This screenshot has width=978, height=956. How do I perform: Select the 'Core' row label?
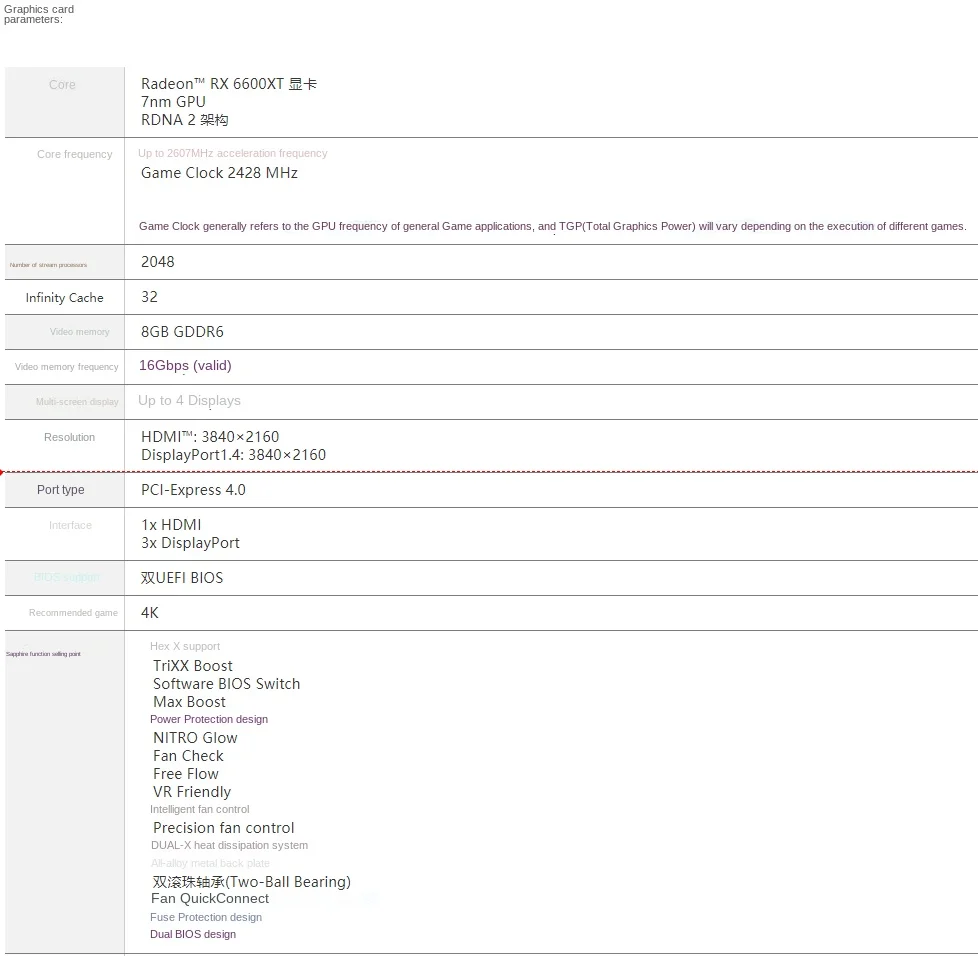coord(62,85)
